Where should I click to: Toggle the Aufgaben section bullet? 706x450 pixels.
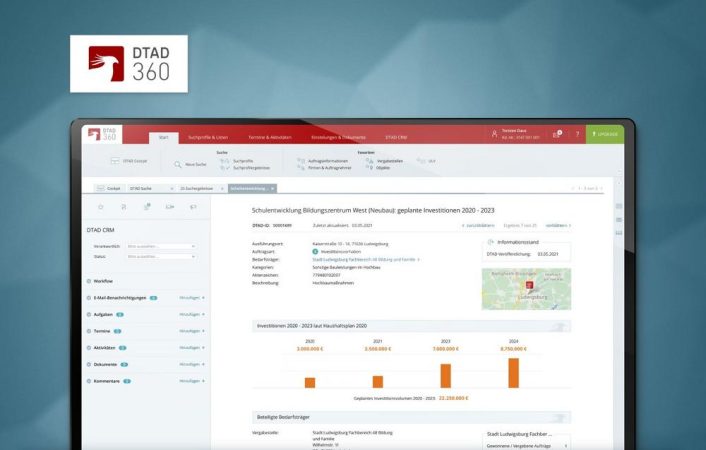(88, 314)
